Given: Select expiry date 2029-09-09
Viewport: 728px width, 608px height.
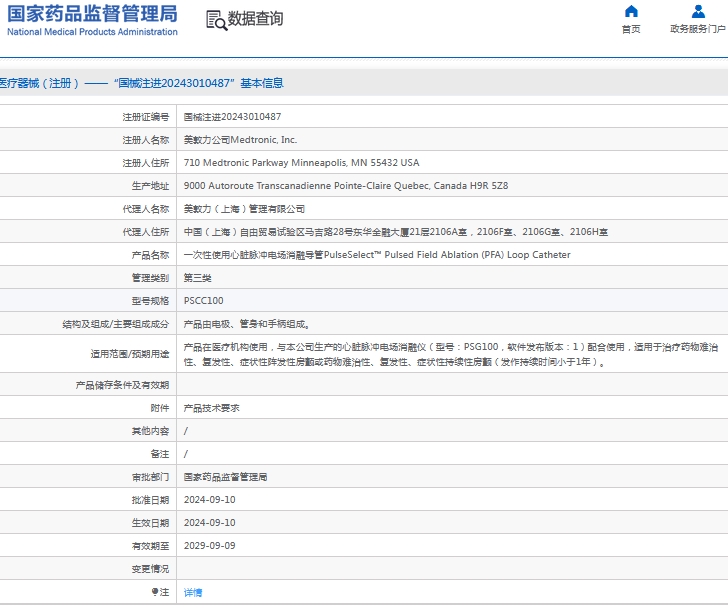Looking at the screenshot, I should pyautogui.click(x=209, y=546).
